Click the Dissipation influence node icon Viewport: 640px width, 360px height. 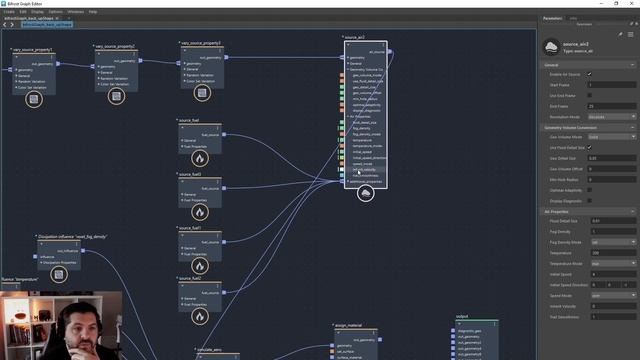tap(59, 274)
